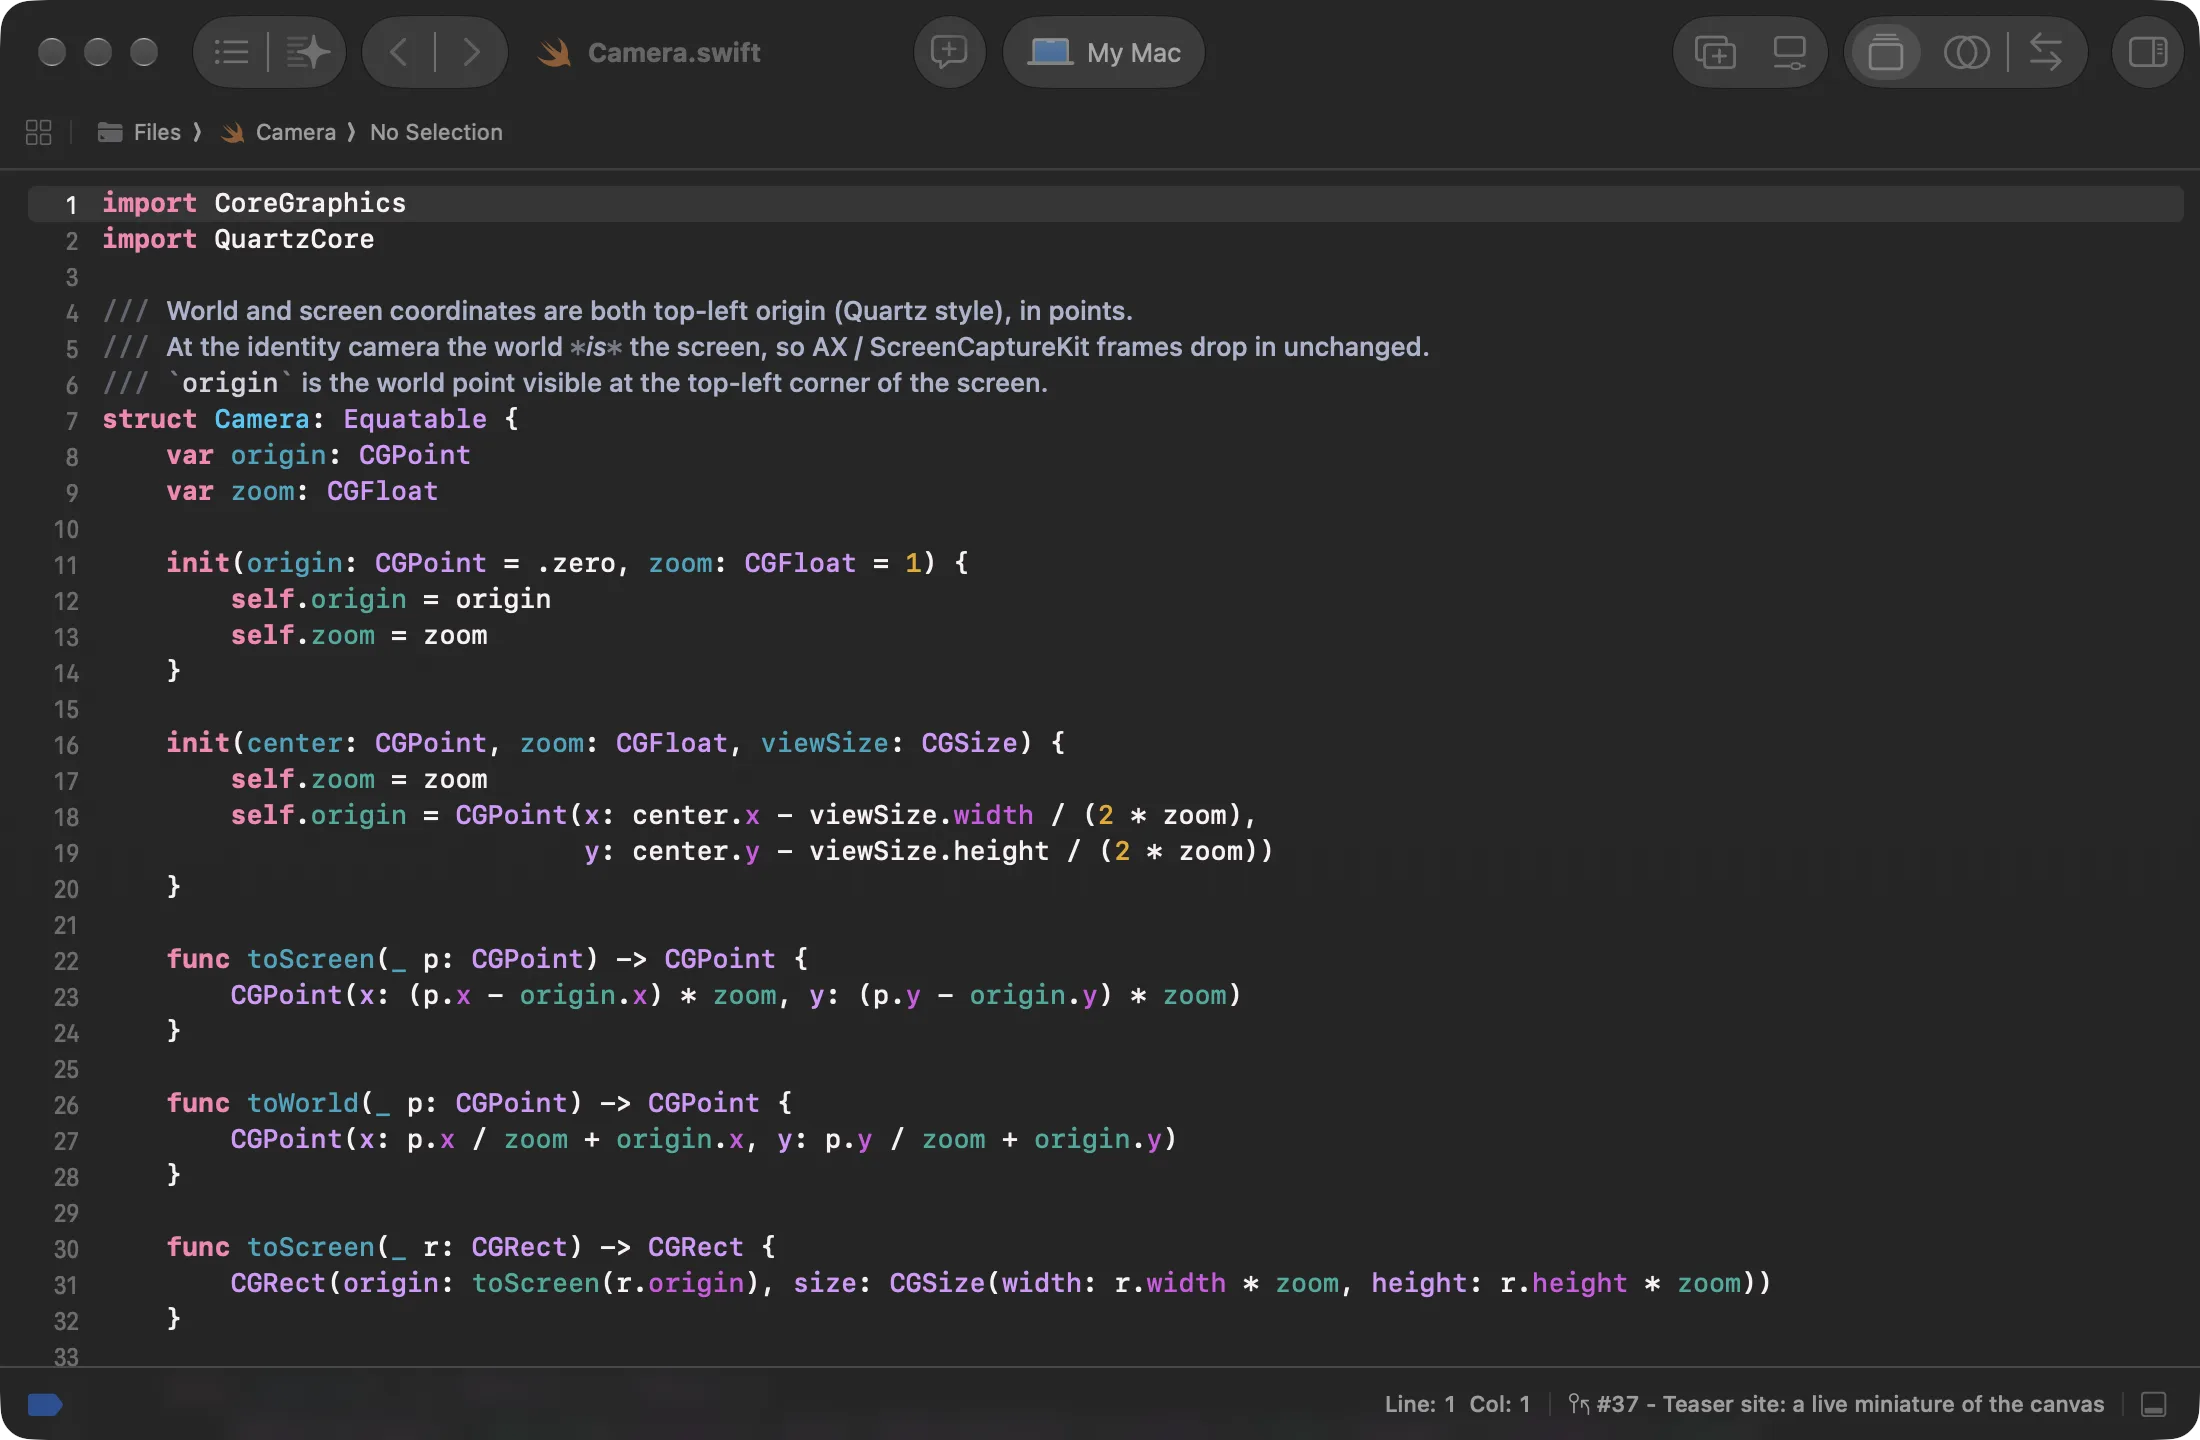The height and width of the screenshot is (1440, 2200).
Task: Open the file list sidebar icon
Action: coord(231,52)
